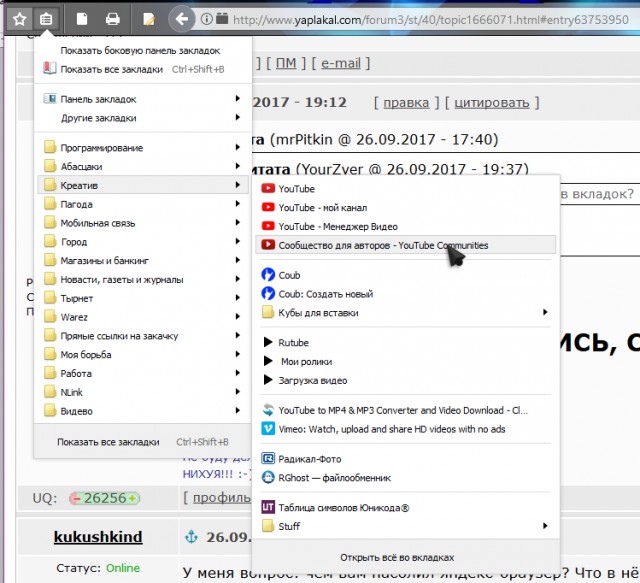The width and height of the screenshot is (640, 583).
Task: Open Coub: Создать новый bookmark
Action: pyautogui.click(x=406, y=294)
